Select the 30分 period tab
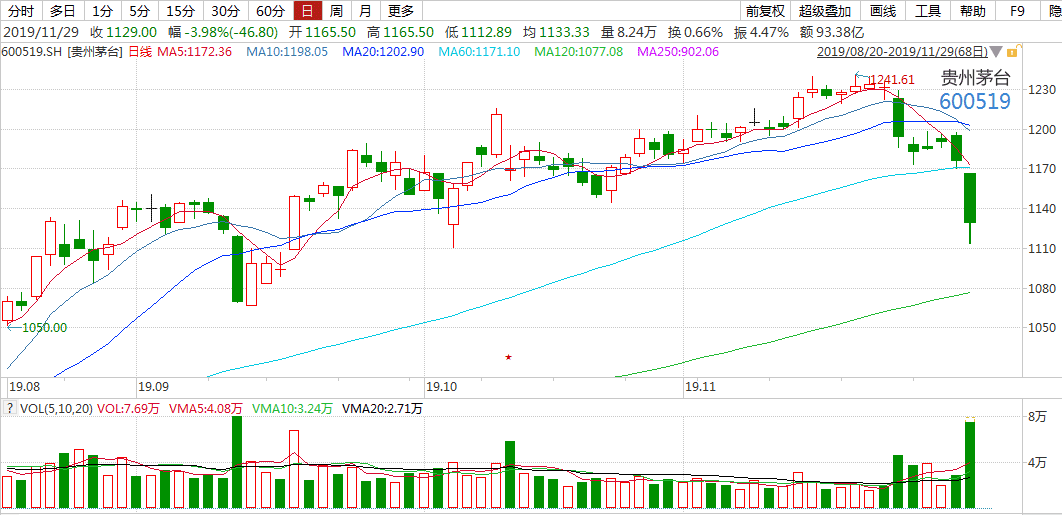The image size is (1062, 515). coord(225,10)
